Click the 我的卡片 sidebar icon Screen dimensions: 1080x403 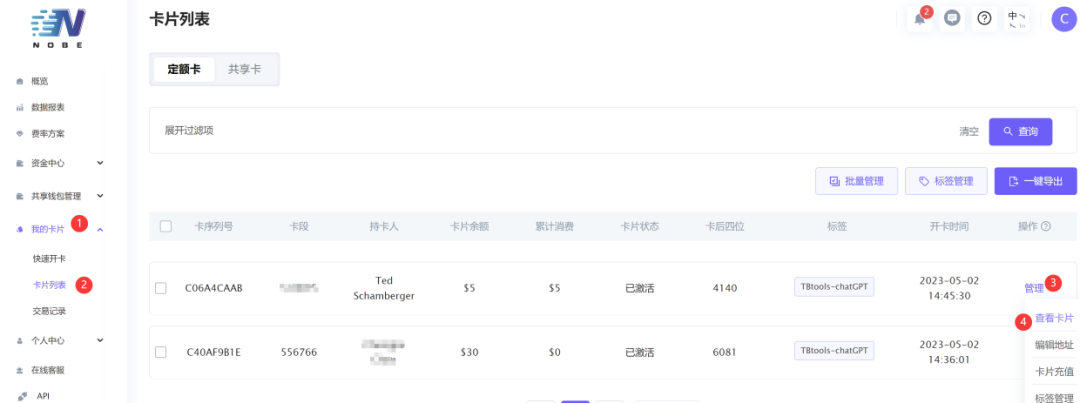click(x=19, y=229)
